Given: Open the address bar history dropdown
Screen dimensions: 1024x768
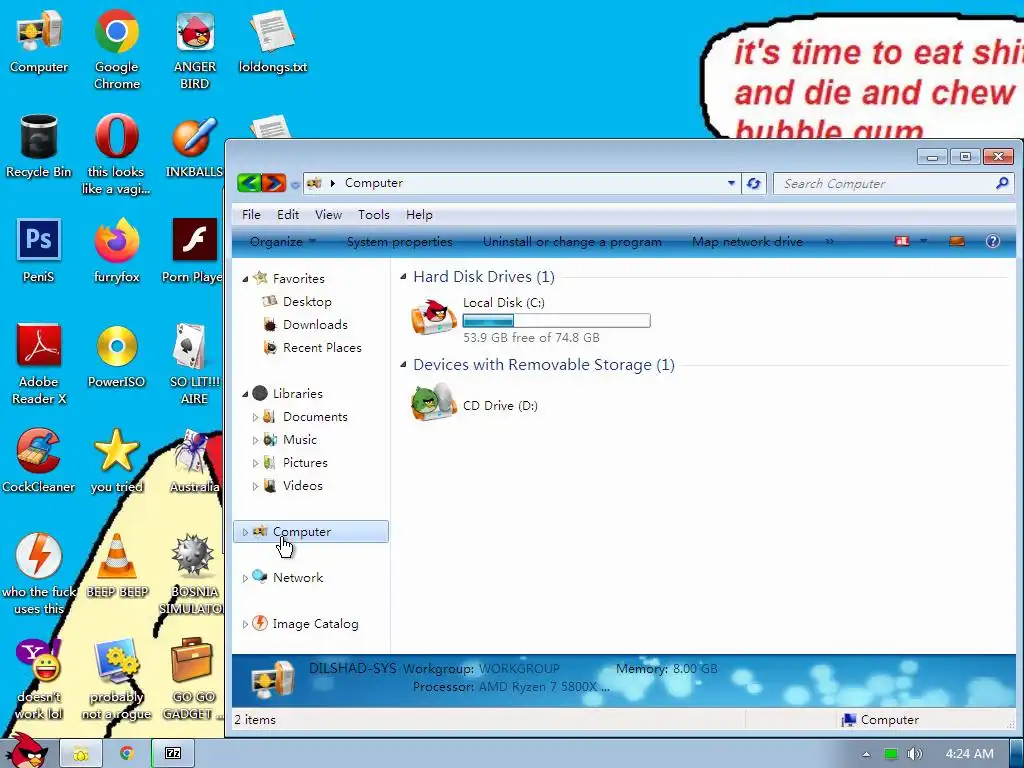Looking at the screenshot, I should point(731,184).
